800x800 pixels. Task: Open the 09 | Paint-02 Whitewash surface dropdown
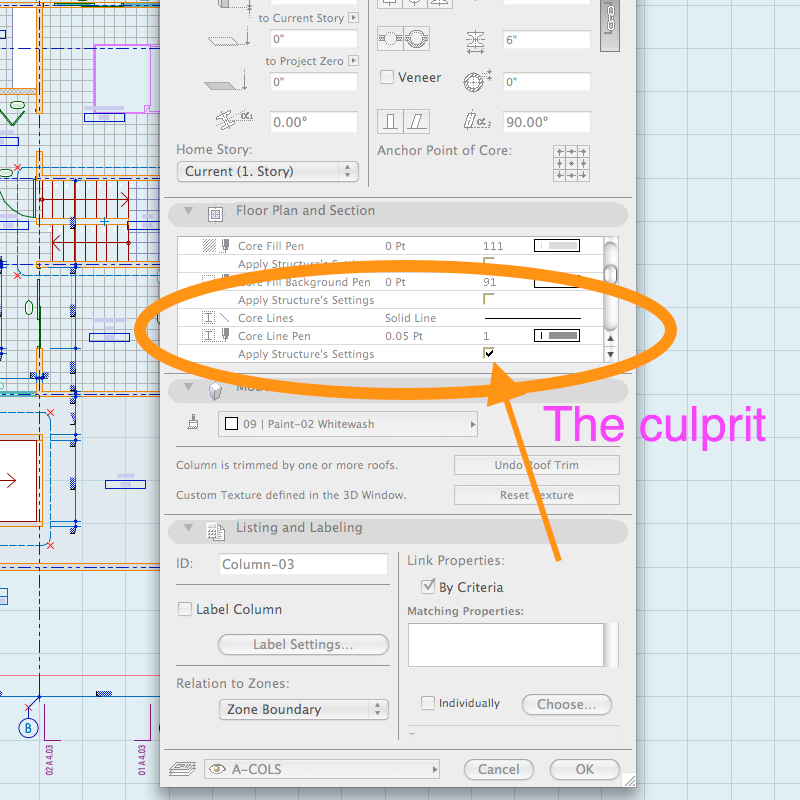click(348, 424)
